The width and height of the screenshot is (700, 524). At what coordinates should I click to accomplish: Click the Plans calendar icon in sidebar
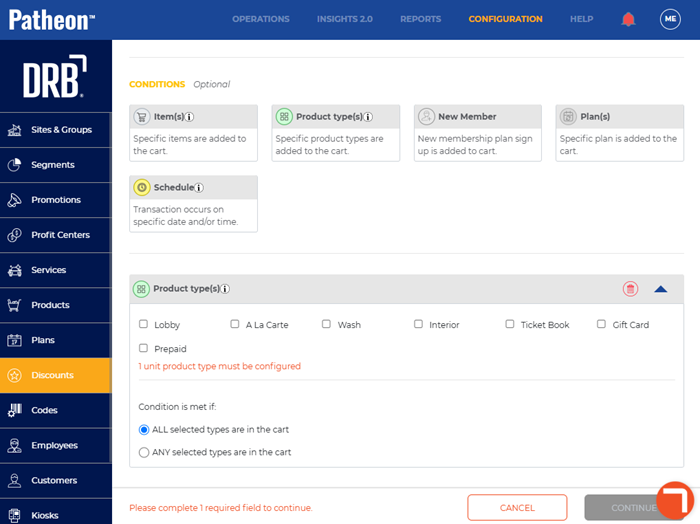14,340
